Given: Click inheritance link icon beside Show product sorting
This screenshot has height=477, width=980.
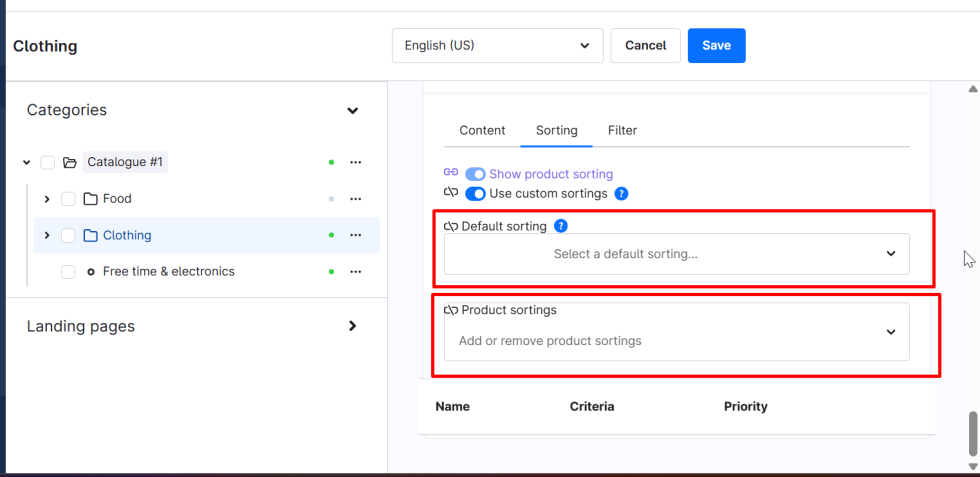Looking at the screenshot, I should tap(451, 173).
